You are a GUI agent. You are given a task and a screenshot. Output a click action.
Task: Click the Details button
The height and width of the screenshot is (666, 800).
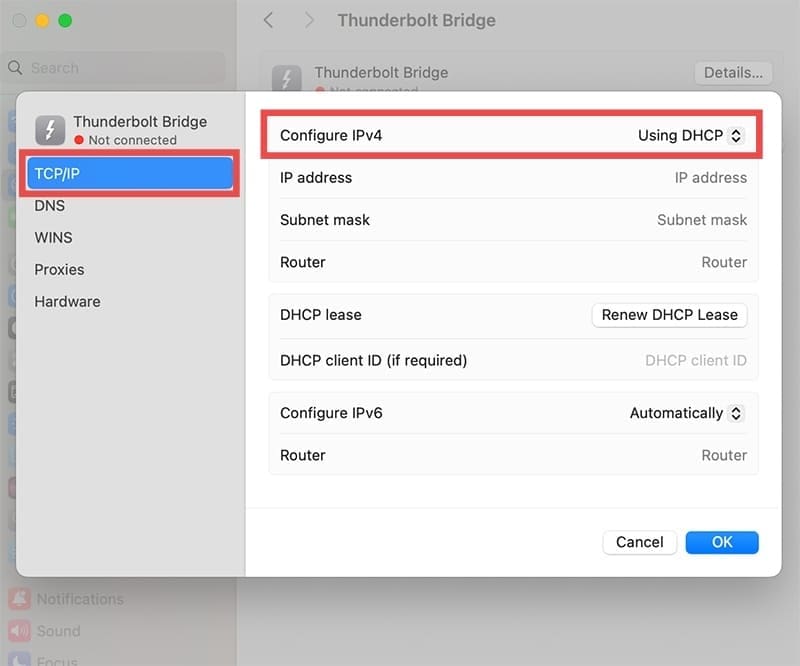pos(733,72)
